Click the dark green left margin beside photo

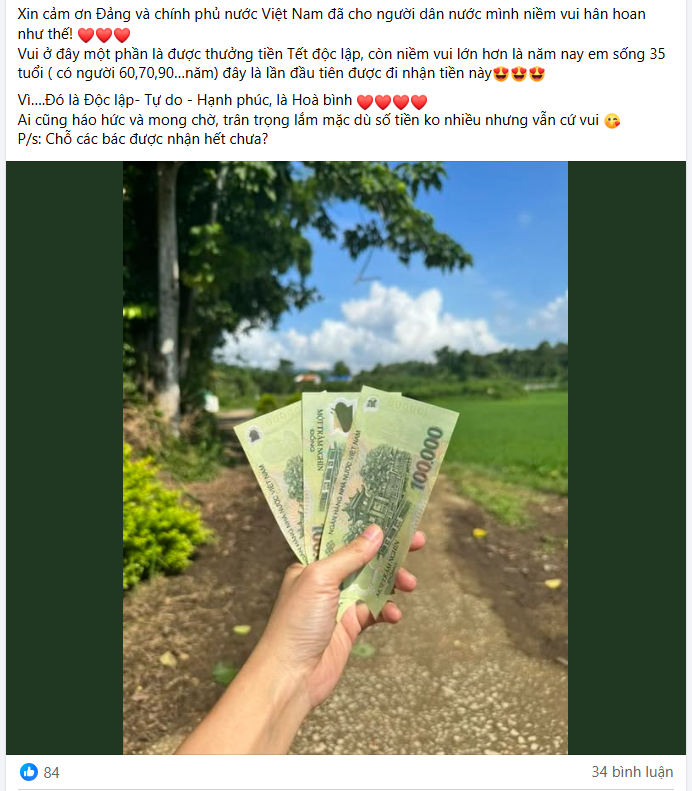pyautogui.click(x=65, y=458)
